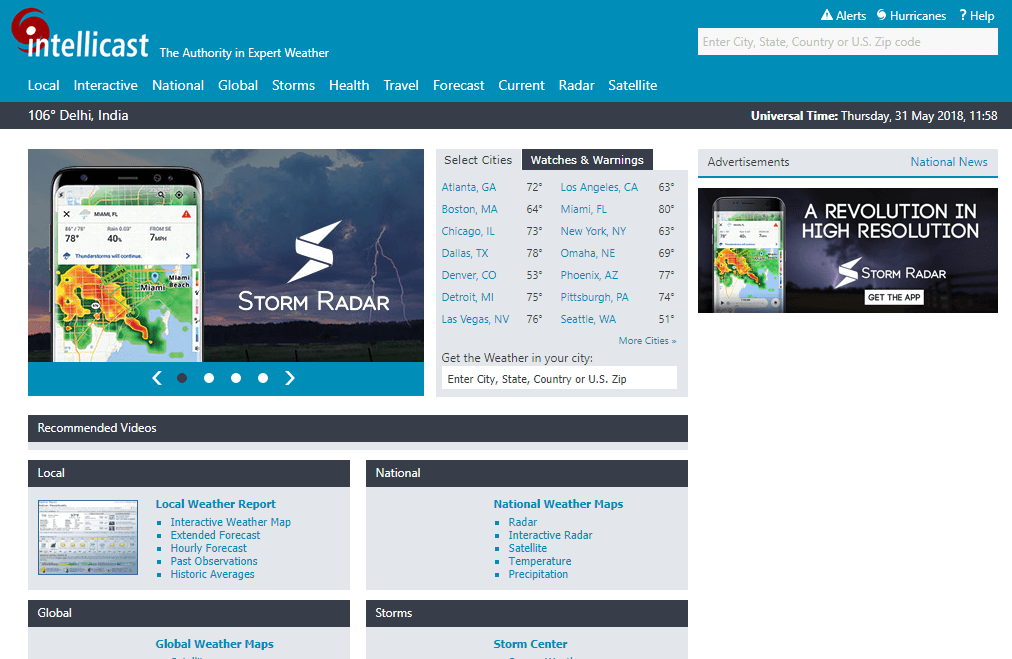Open the Help question mark link
1012x659 pixels.
pyautogui.click(x=976, y=15)
